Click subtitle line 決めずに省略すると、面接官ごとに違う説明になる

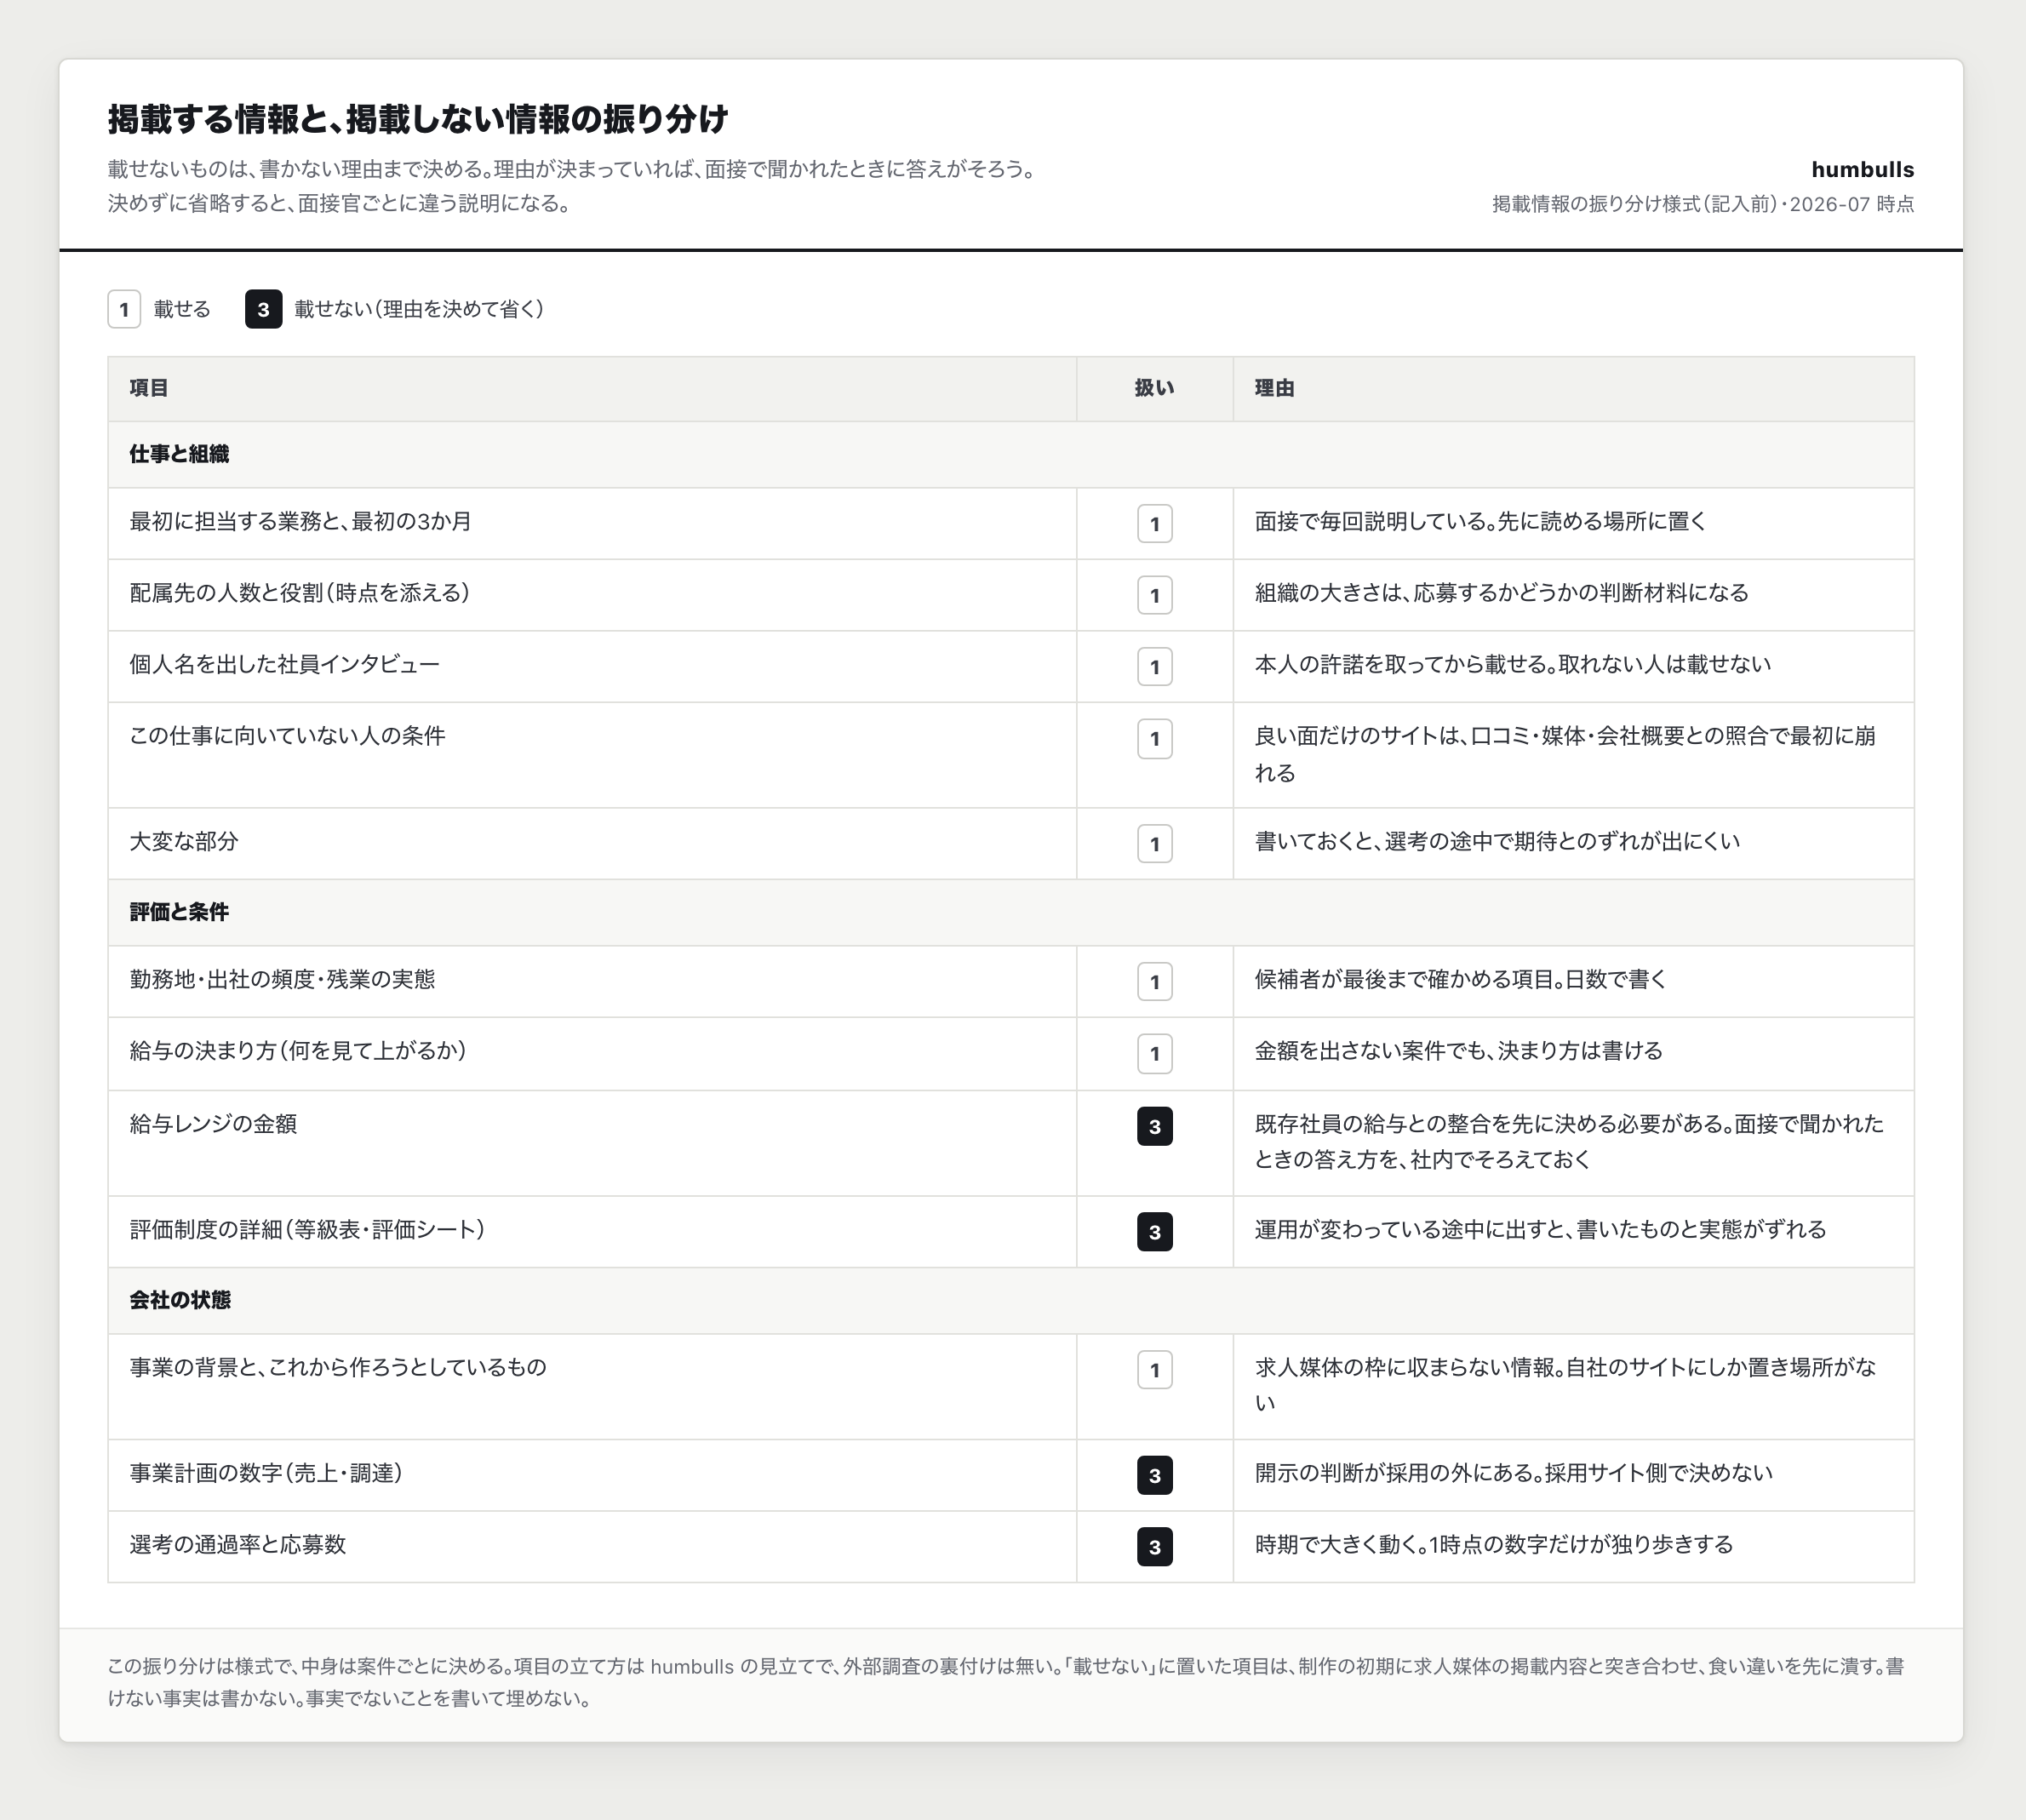(x=340, y=204)
